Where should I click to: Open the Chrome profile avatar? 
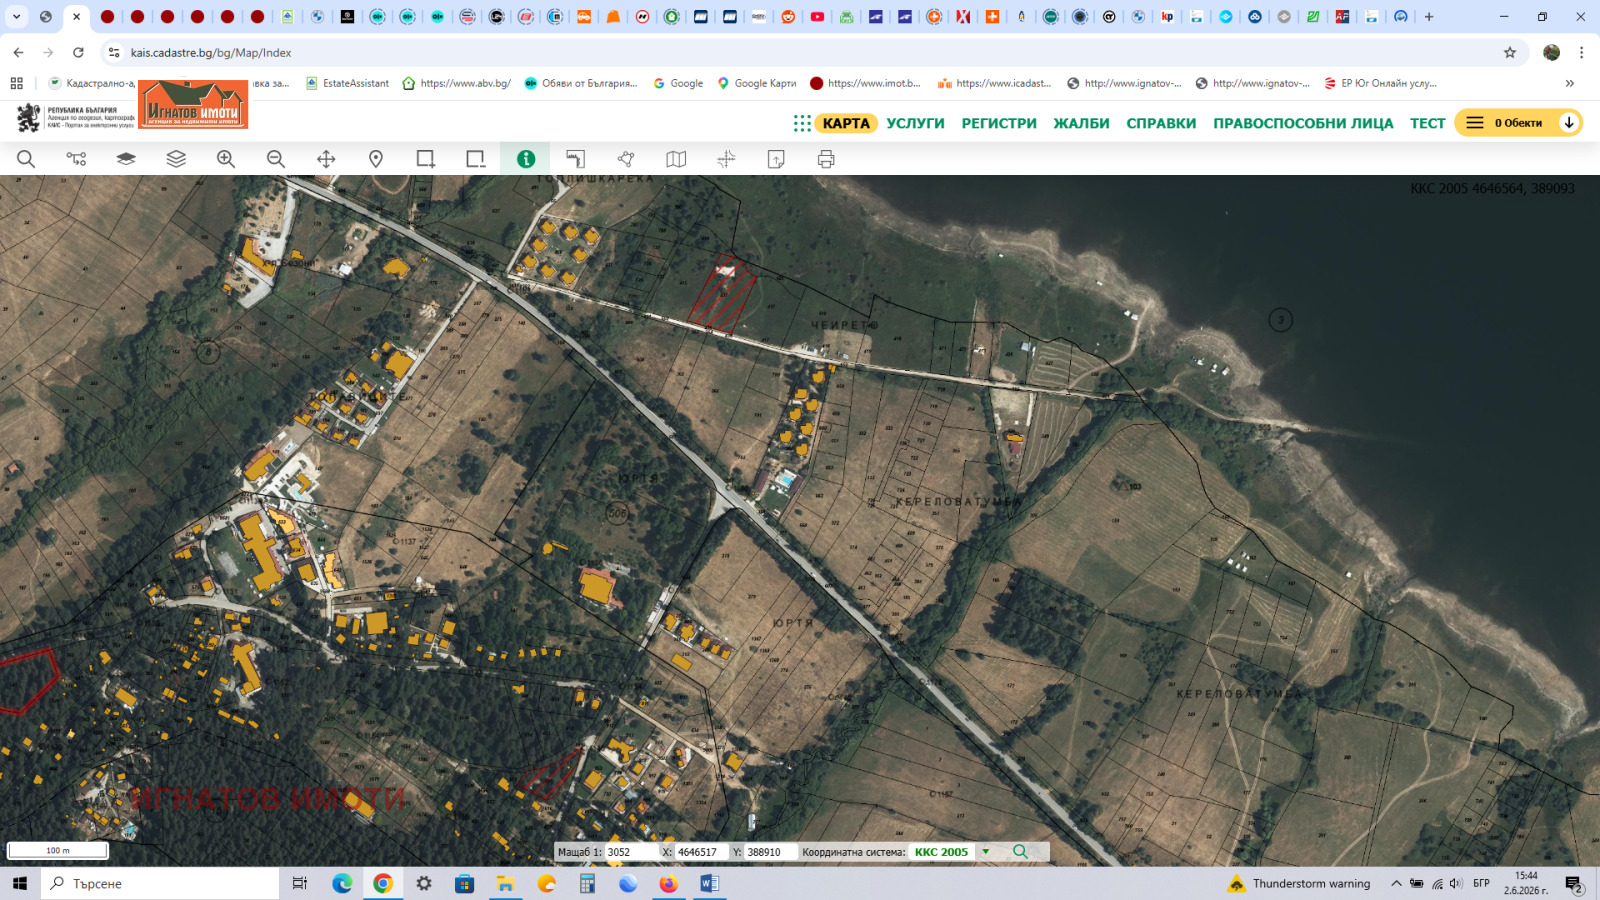tap(1552, 52)
